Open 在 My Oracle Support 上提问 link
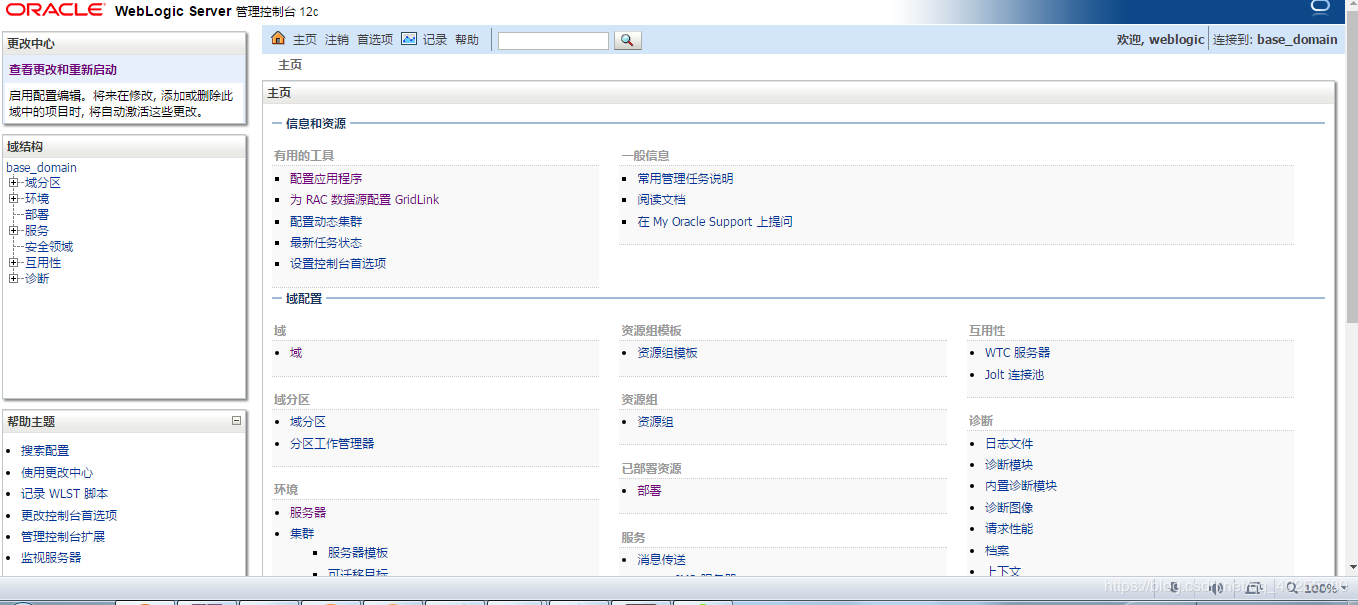1358x605 pixels. tap(715, 222)
